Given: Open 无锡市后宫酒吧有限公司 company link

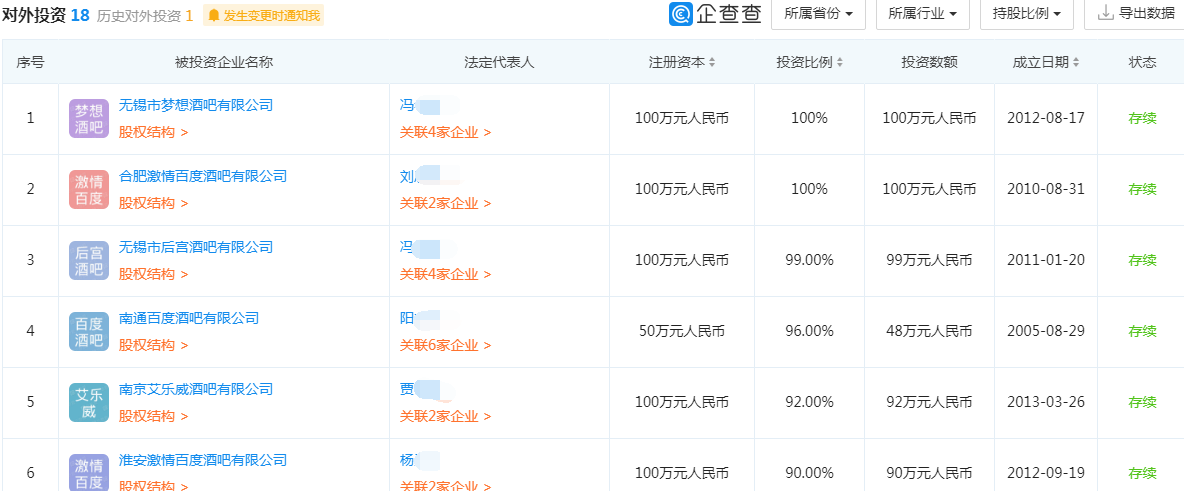Looking at the screenshot, I should 196,247.
